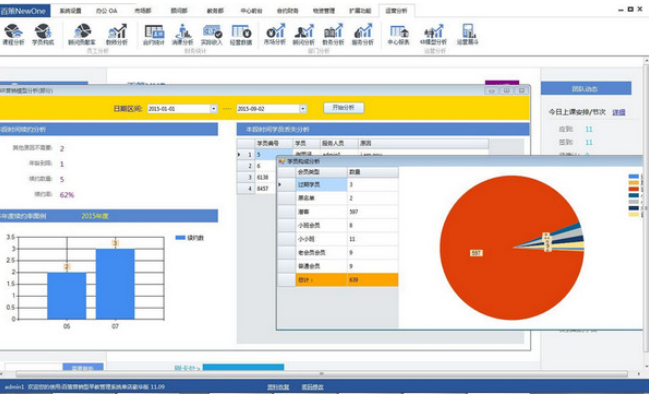Select the 小班会员 row in the member table

pyautogui.click(x=338, y=226)
